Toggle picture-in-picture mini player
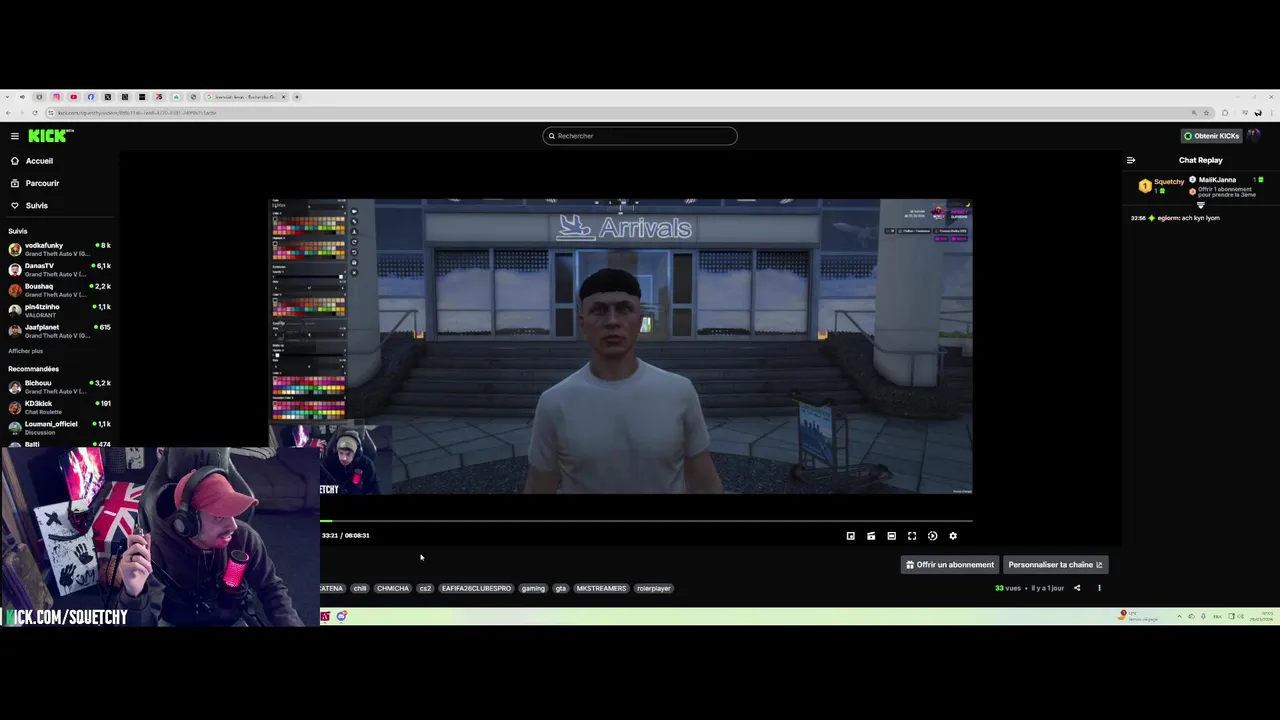The image size is (1280, 720). (x=851, y=536)
